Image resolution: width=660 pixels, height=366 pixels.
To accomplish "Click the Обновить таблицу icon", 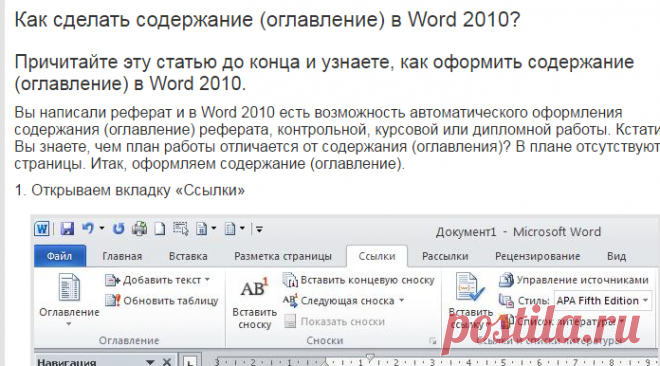I will click(x=112, y=300).
